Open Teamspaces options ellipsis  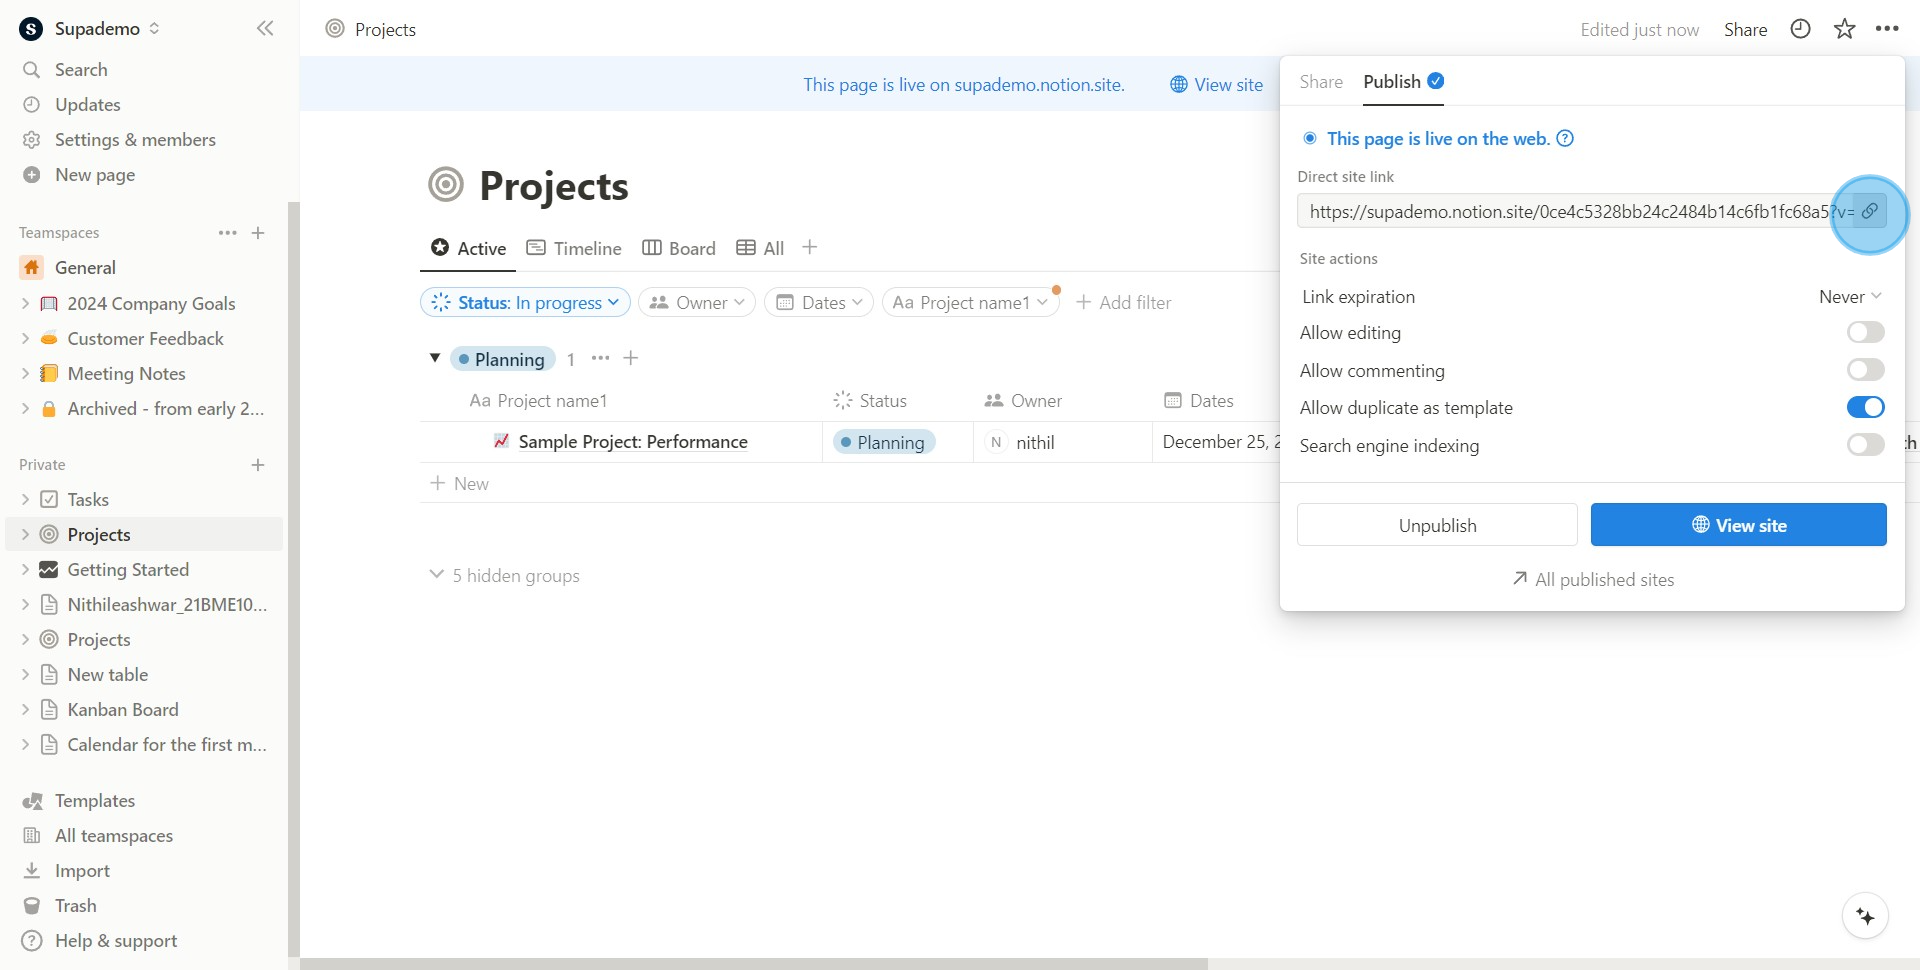pos(228,233)
